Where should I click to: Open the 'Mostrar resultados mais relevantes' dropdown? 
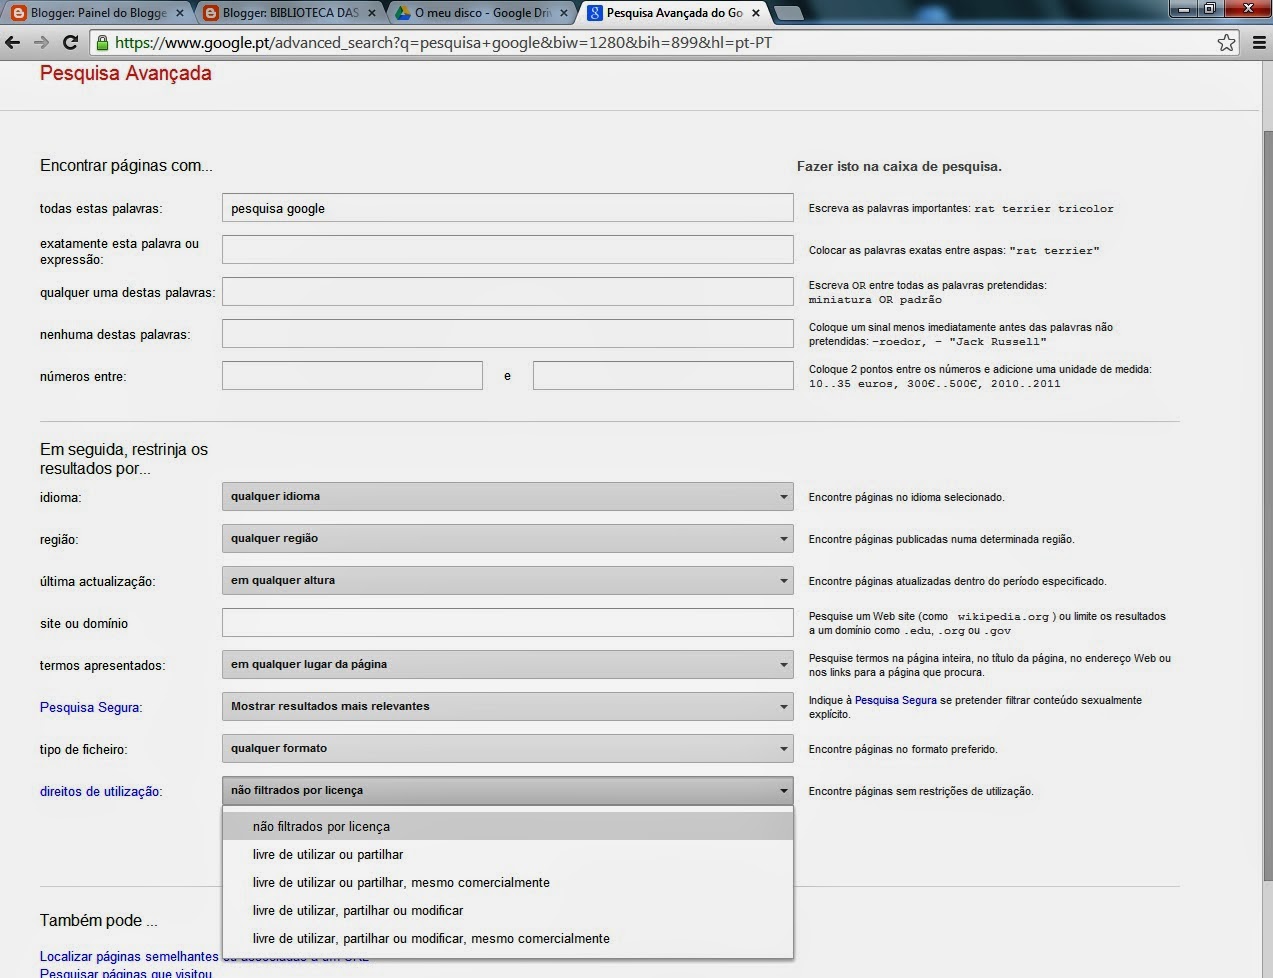[507, 706]
